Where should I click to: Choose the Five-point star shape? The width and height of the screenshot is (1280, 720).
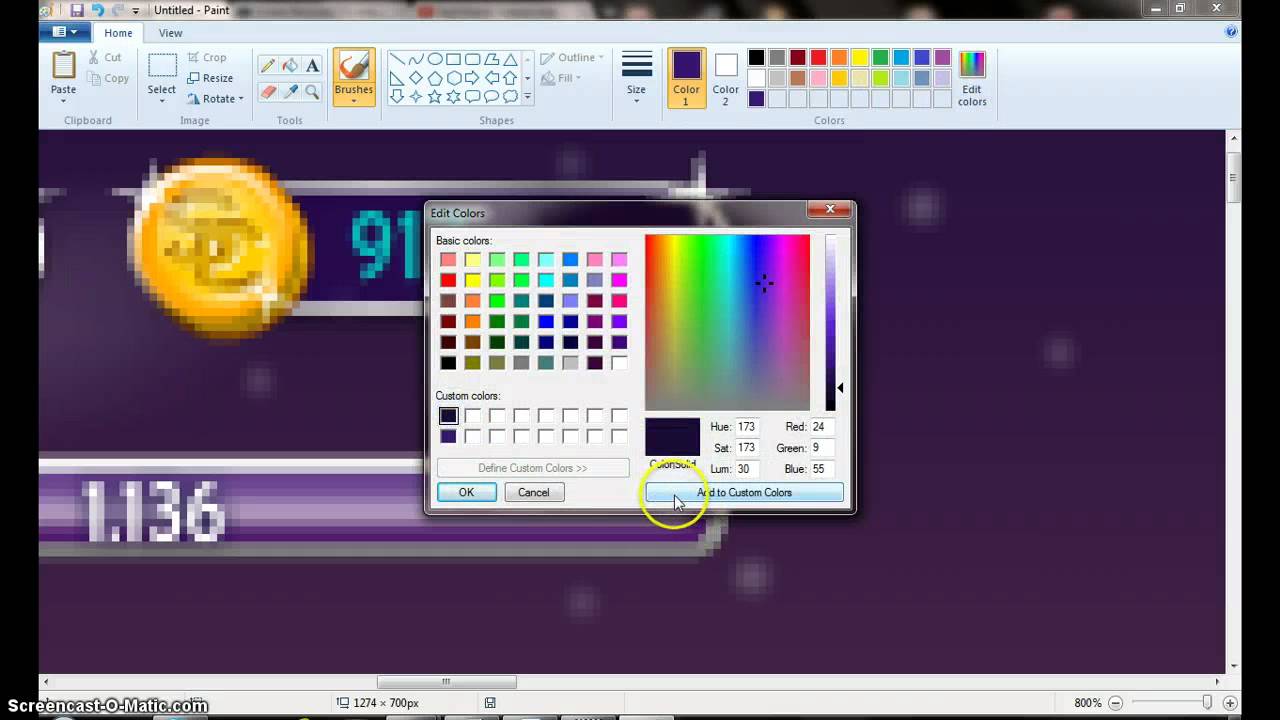[435, 97]
